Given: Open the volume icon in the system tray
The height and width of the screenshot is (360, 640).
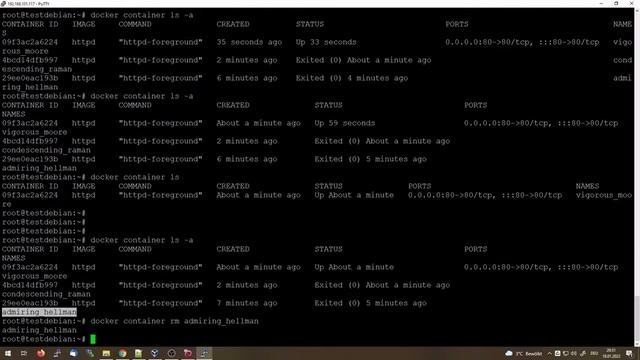Looking at the screenshot, I should tap(573, 353).
